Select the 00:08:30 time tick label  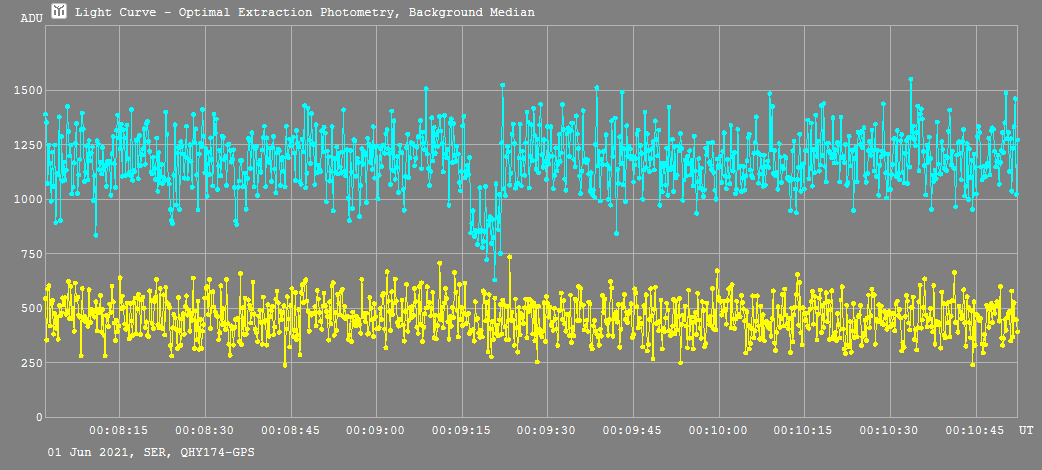[204, 430]
